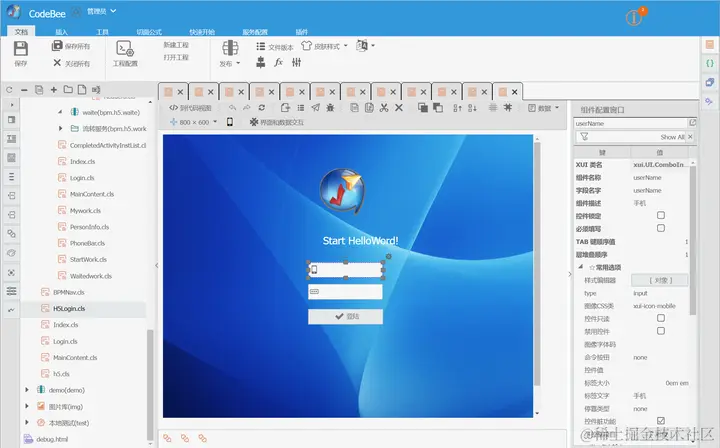The height and width of the screenshot is (448, 720).
Task: Select the 插件 ribbon tab
Action: click(301, 32)
